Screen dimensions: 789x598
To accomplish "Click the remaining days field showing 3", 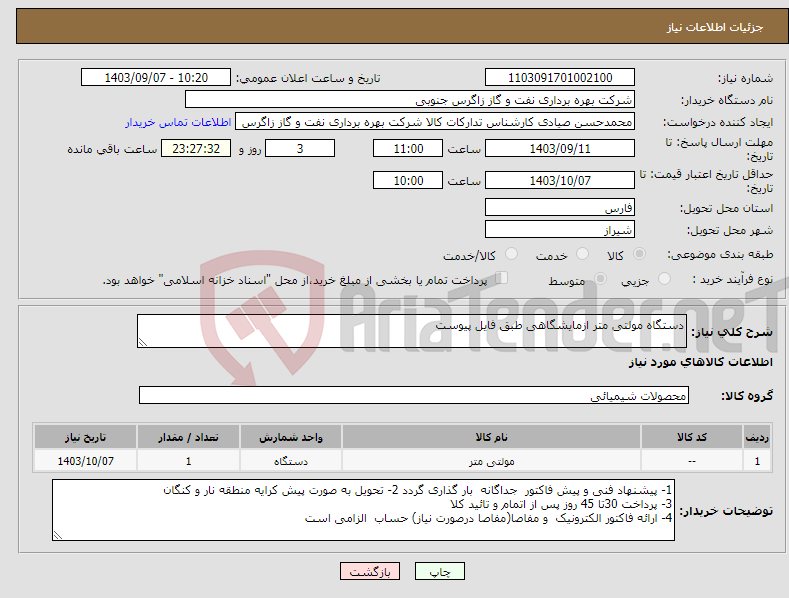I will [x=300, y=148].
